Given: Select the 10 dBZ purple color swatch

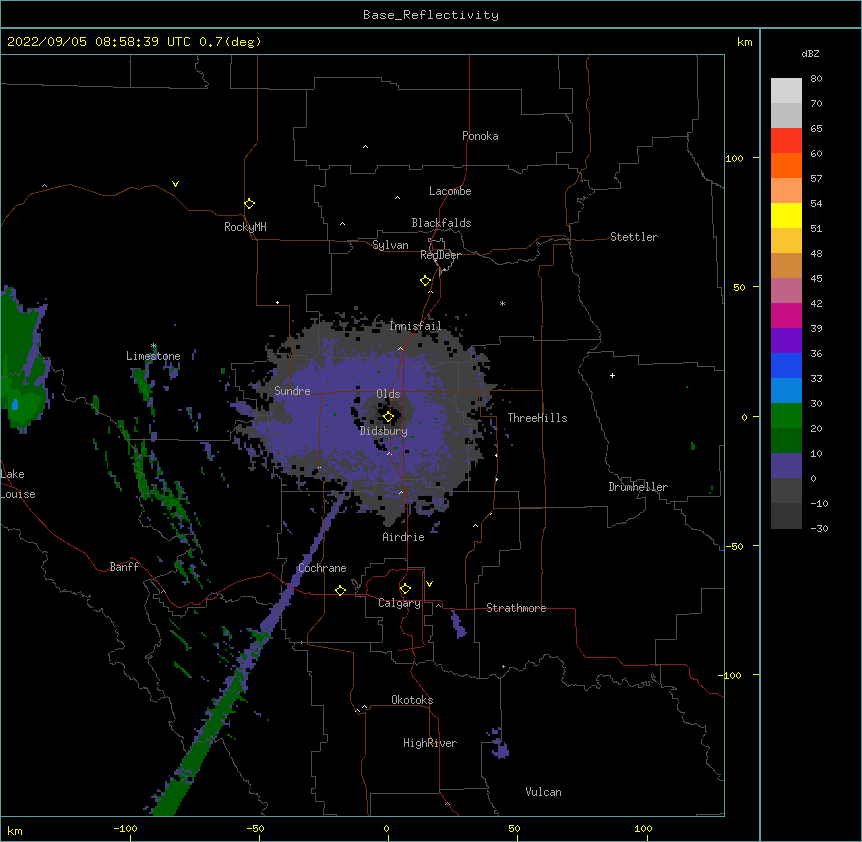Looking at the screenshot, I should point(786,466).
